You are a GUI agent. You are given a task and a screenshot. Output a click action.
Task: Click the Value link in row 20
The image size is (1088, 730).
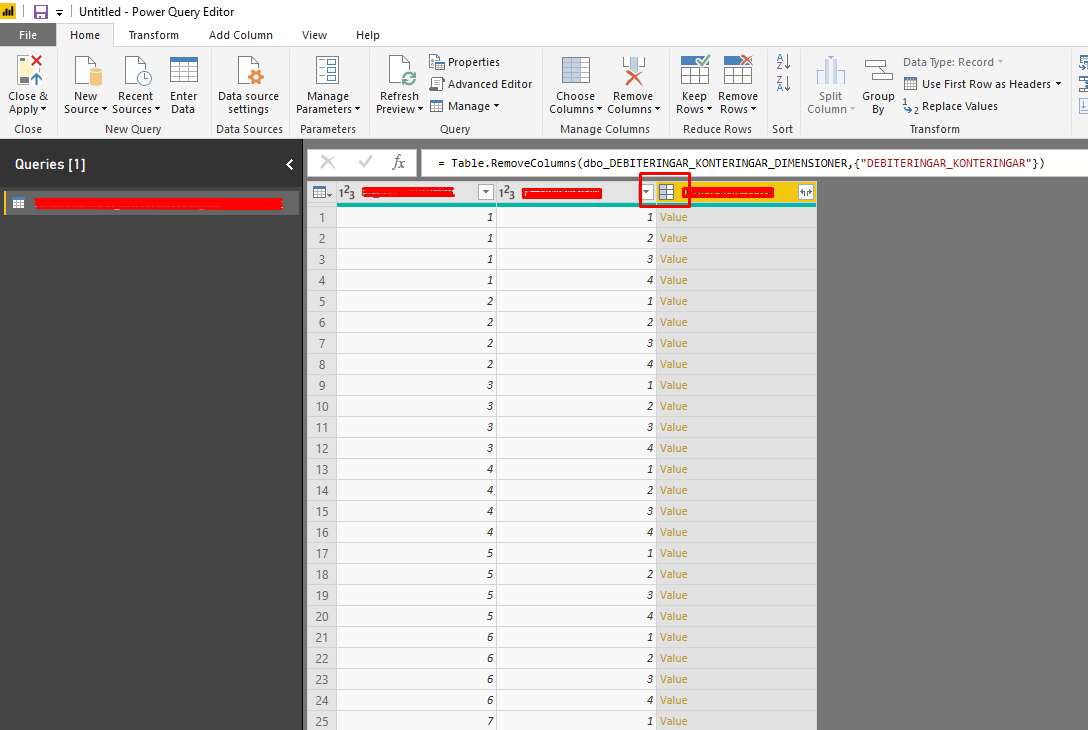673,616
